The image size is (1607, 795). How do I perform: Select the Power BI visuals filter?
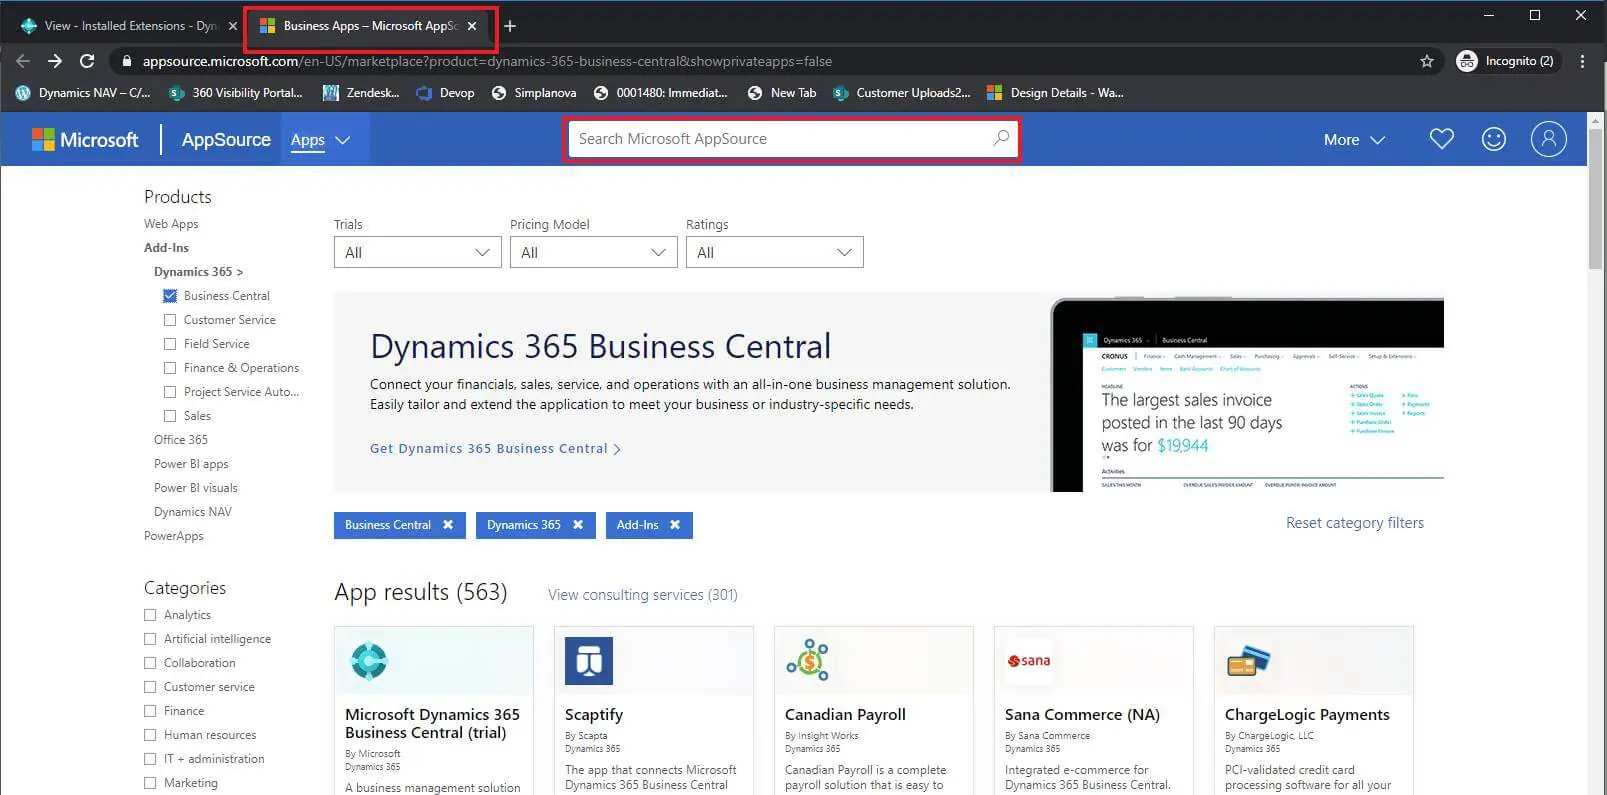click(x=196, y=488)
